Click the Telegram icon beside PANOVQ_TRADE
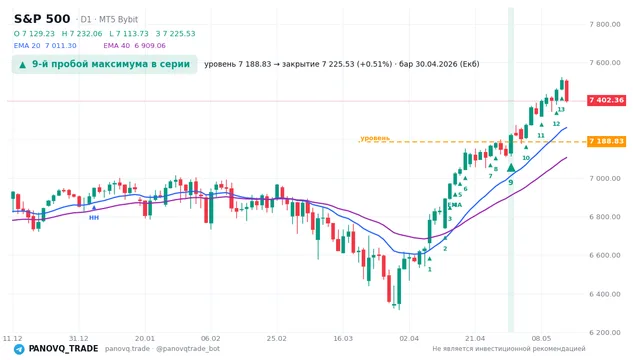 point(19,349)
